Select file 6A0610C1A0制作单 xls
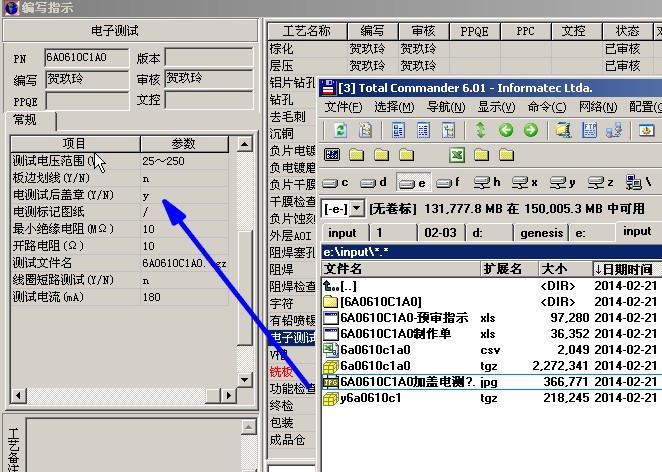The width and height of the screenshot is (662, 472). pyautogui.click(x=492, y=334)
